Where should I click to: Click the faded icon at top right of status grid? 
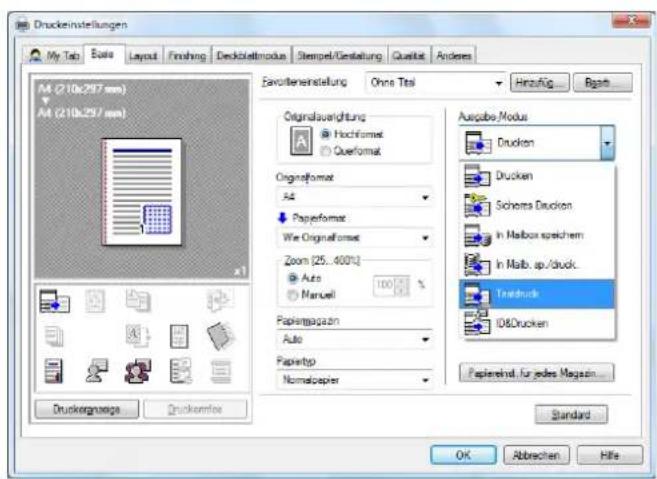[220, 300]
